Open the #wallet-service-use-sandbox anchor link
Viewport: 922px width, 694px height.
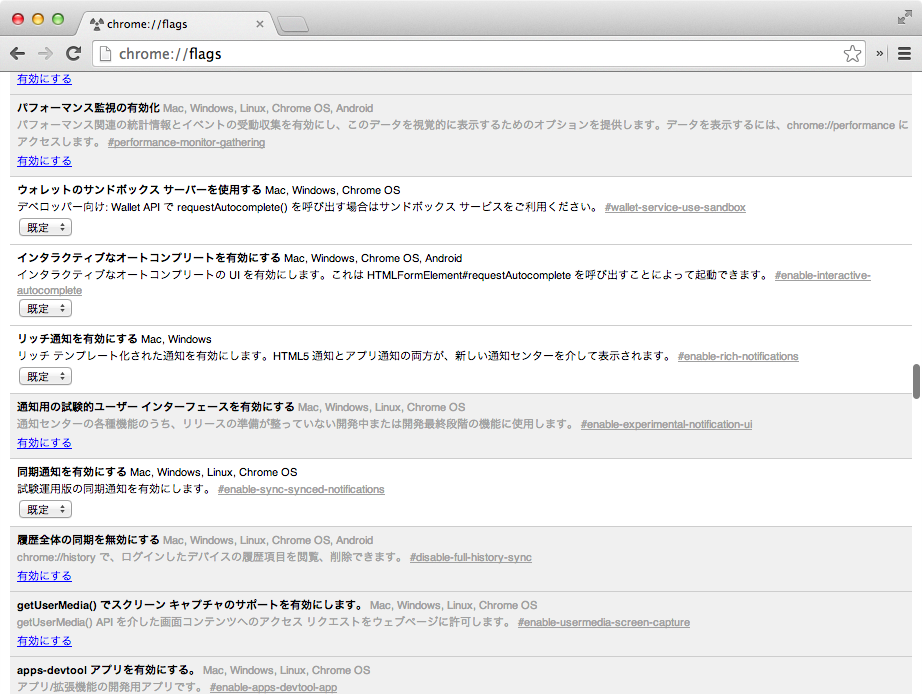(x=675, y=207)
